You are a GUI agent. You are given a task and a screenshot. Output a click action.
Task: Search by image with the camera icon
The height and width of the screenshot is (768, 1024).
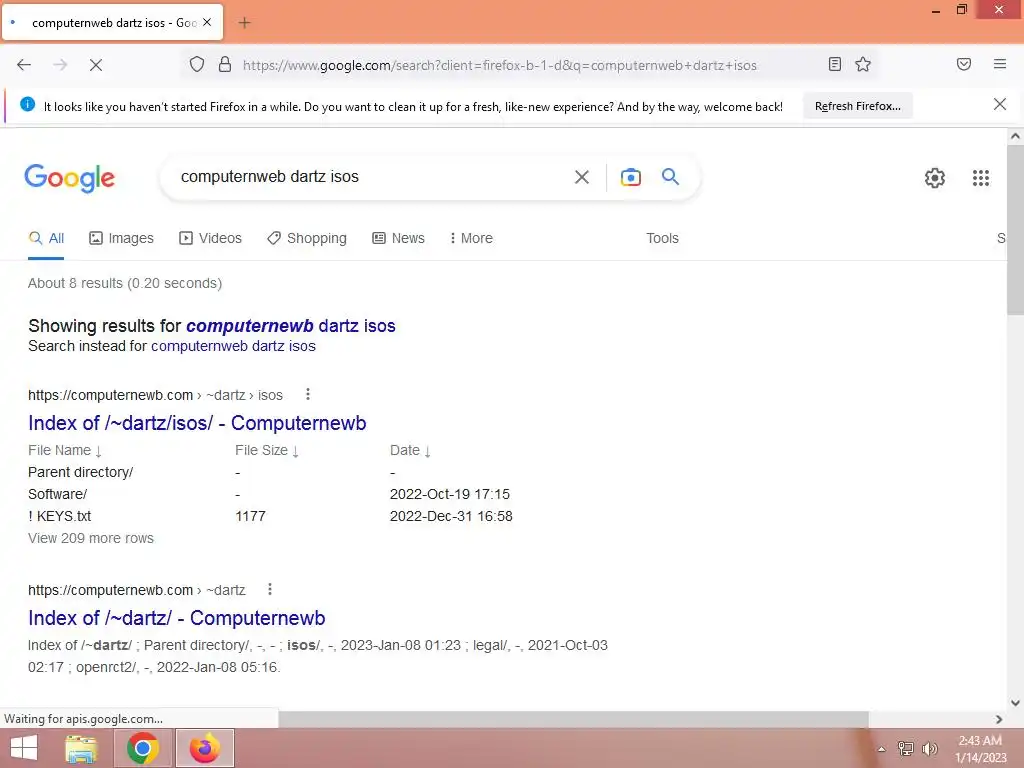point(630,177)
